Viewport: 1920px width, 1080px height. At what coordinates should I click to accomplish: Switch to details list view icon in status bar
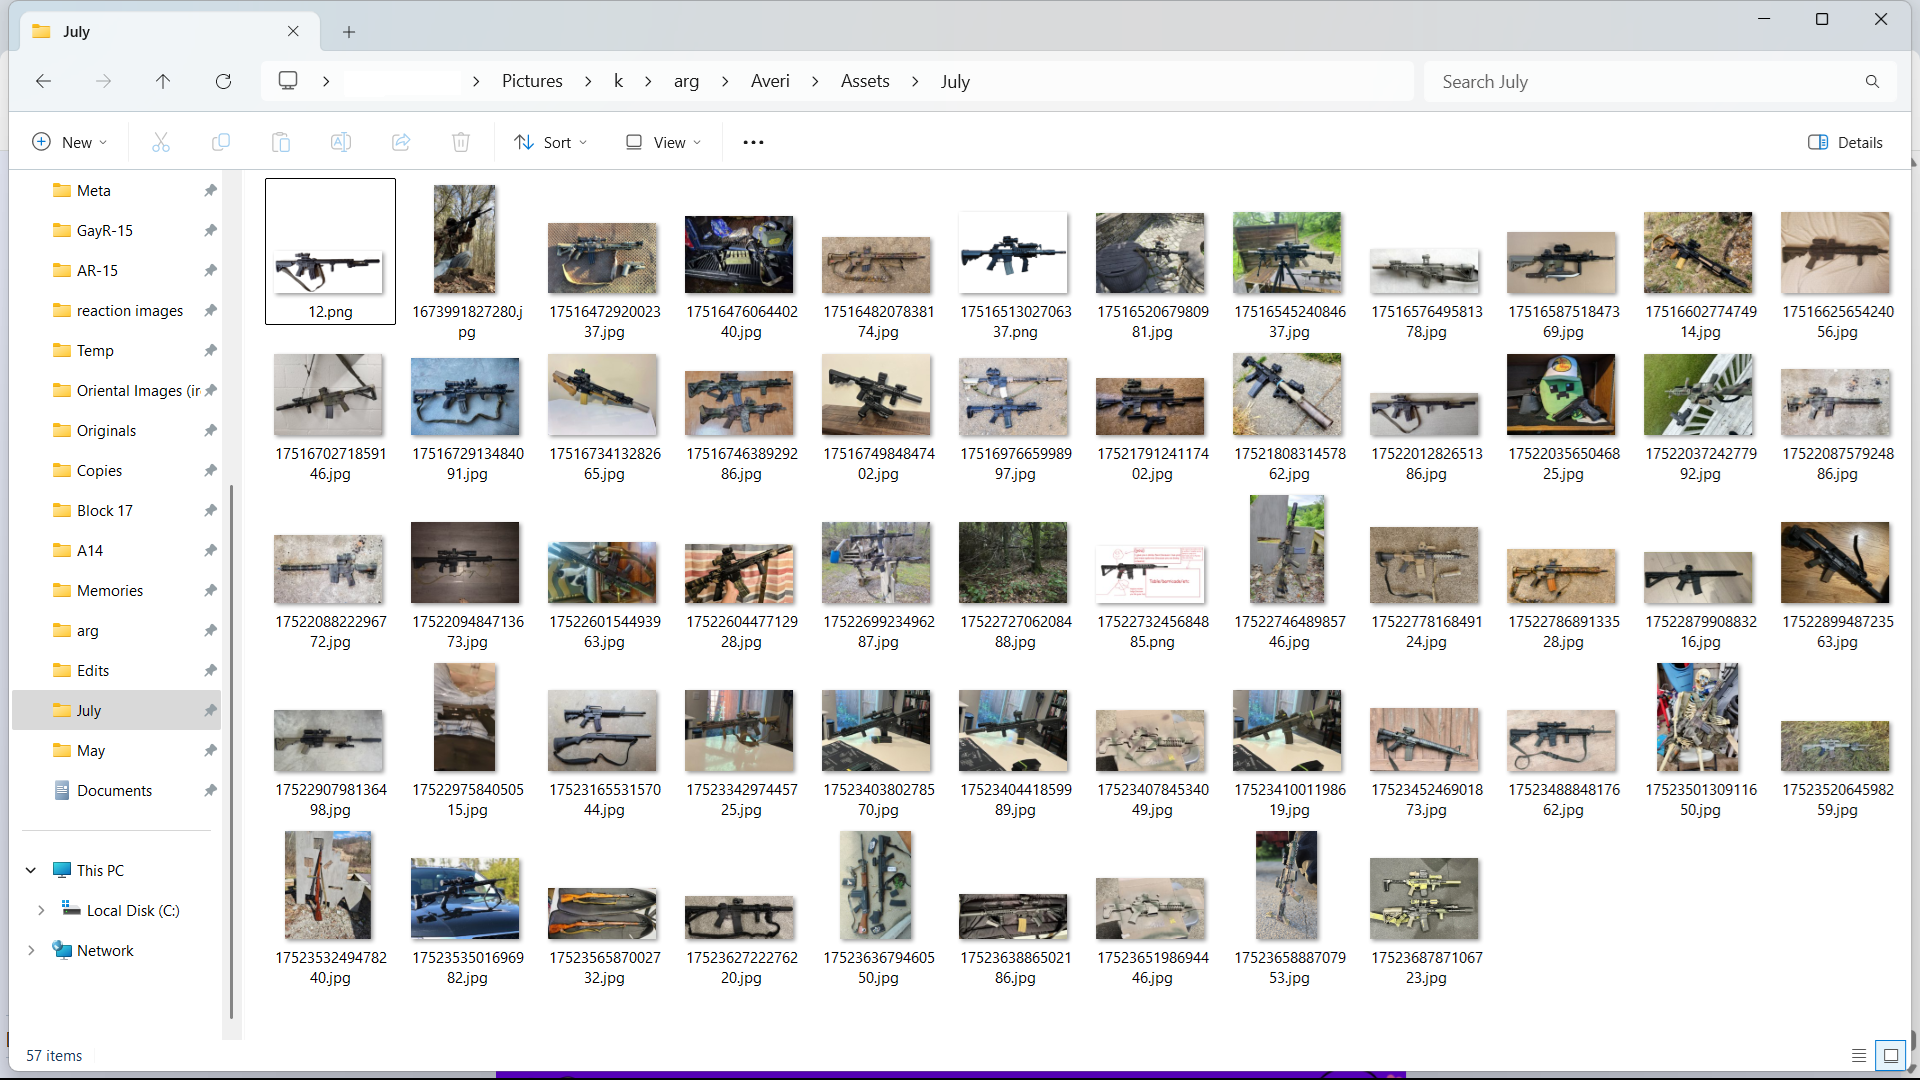(1859, 1055)
